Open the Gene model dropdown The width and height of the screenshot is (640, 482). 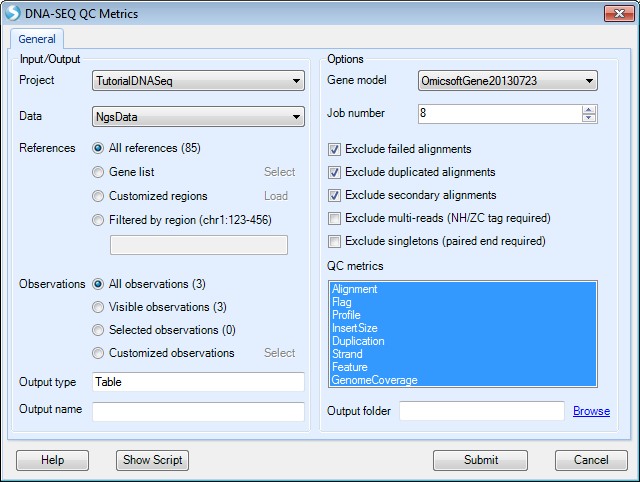coord(507,81)
